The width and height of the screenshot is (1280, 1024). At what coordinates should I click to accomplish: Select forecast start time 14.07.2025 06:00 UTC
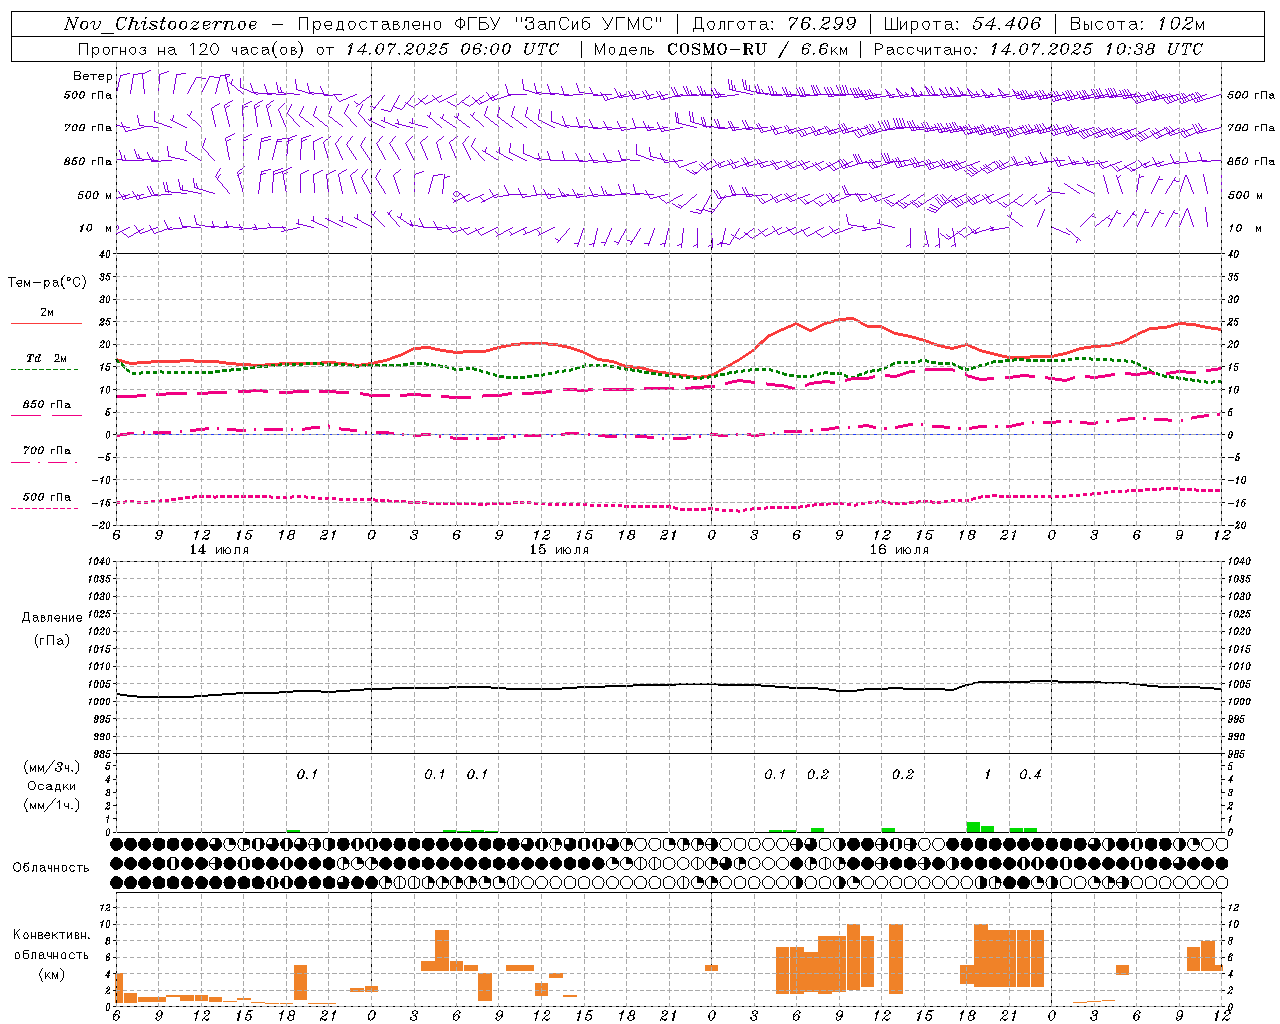tap(452, 49)
